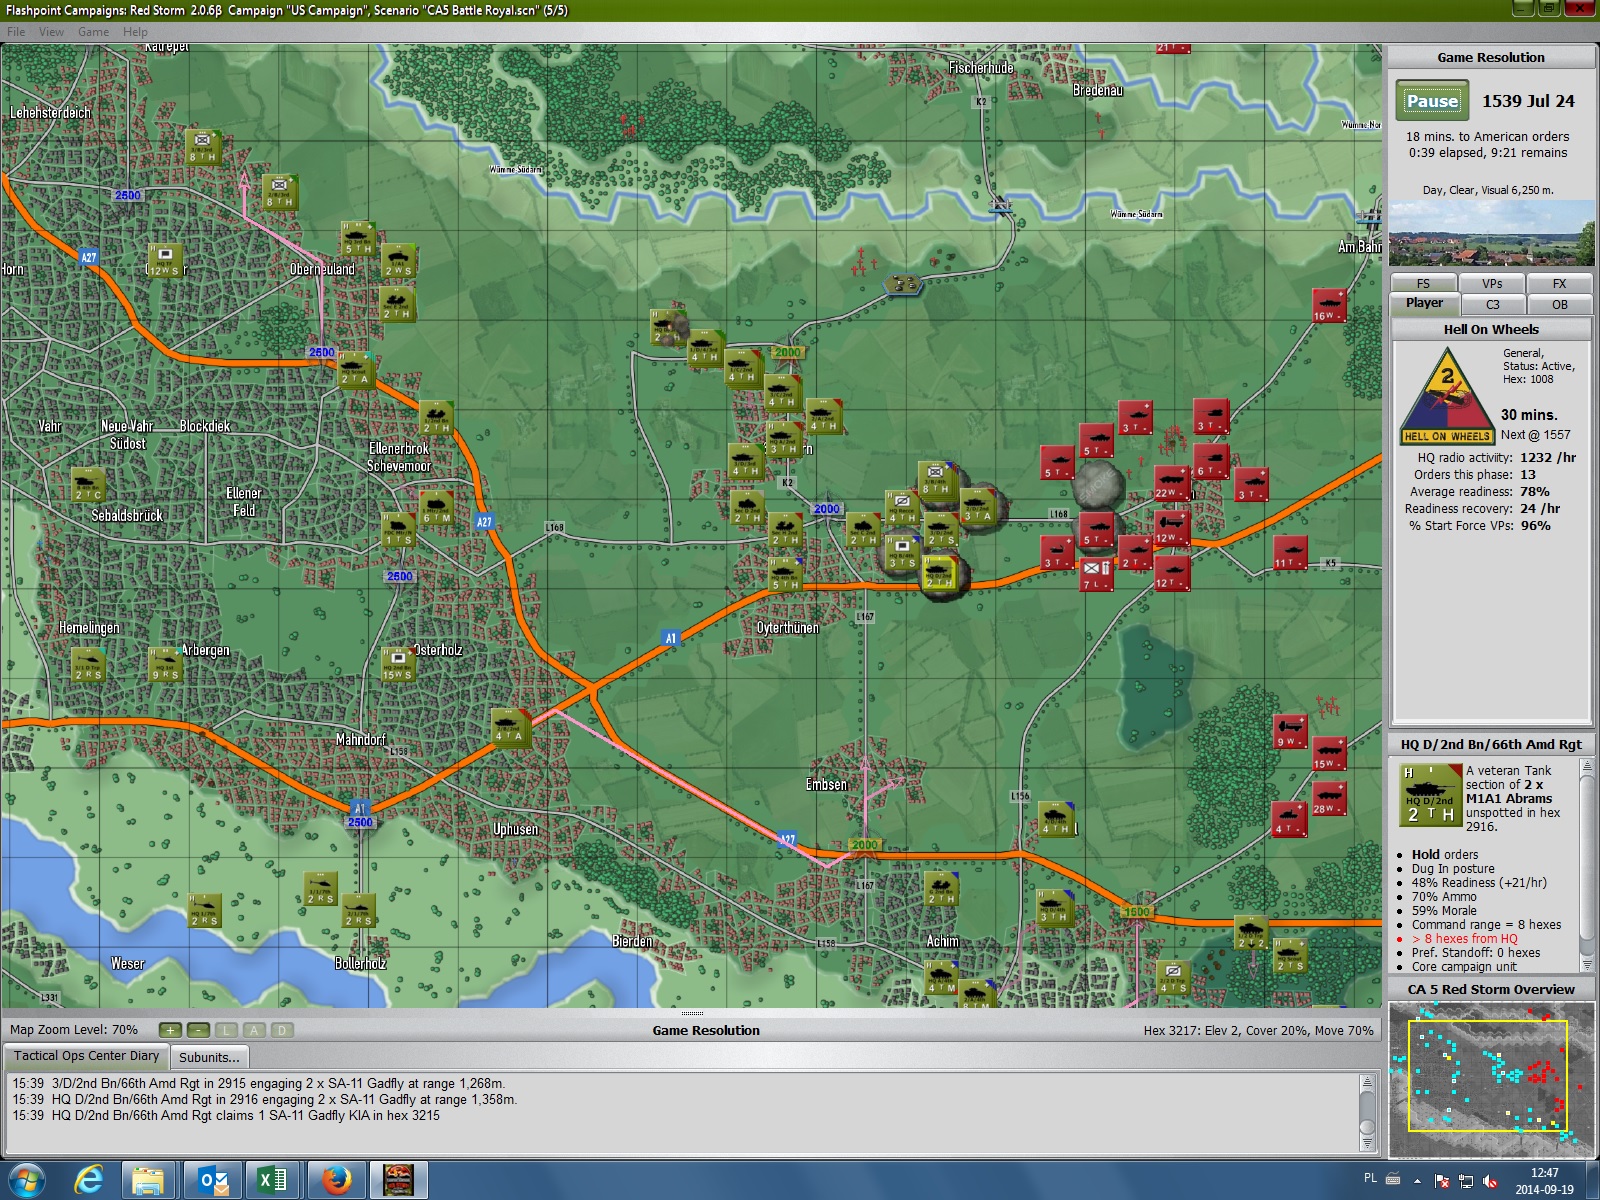The height and width of the screenshot is (1200, 1600).
Task: Switch to the FS tab
Action: point(1423,284)
